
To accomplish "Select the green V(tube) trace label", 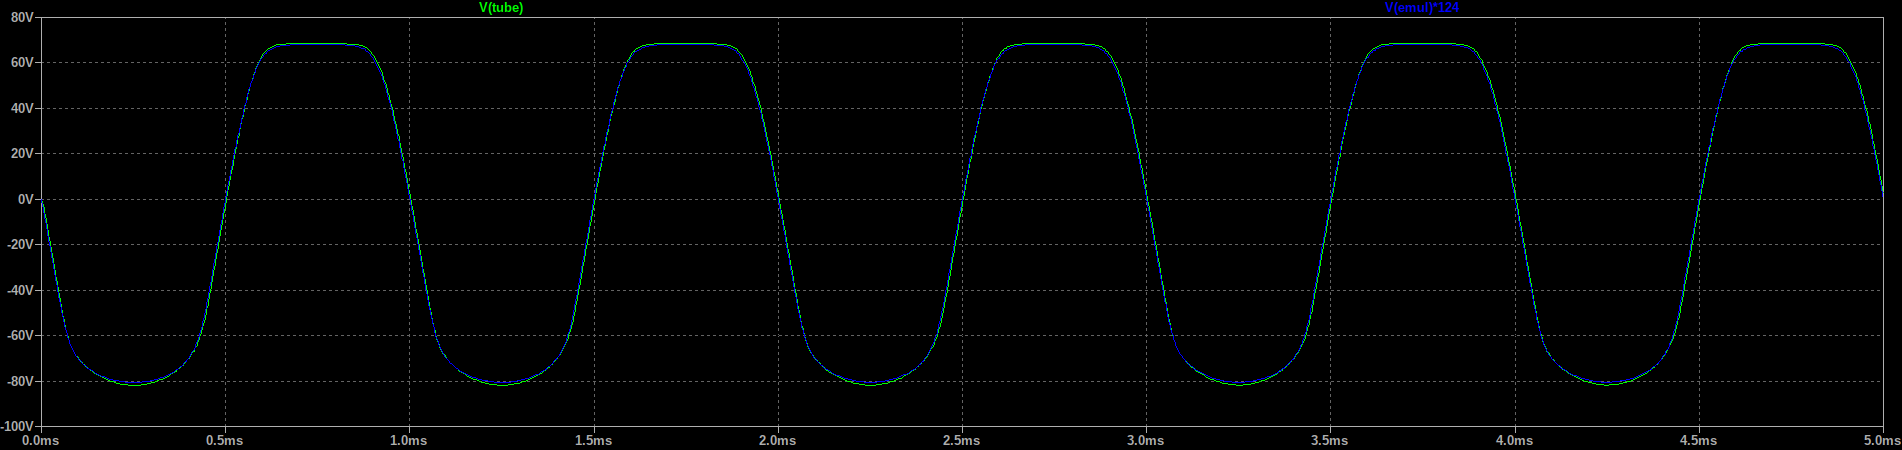I will coord(501,8).
